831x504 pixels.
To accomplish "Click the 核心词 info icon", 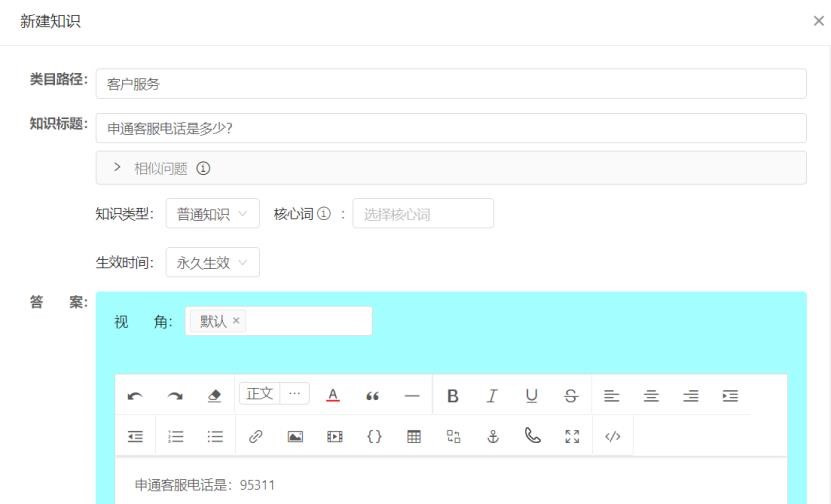I will [x=324, y=214].
